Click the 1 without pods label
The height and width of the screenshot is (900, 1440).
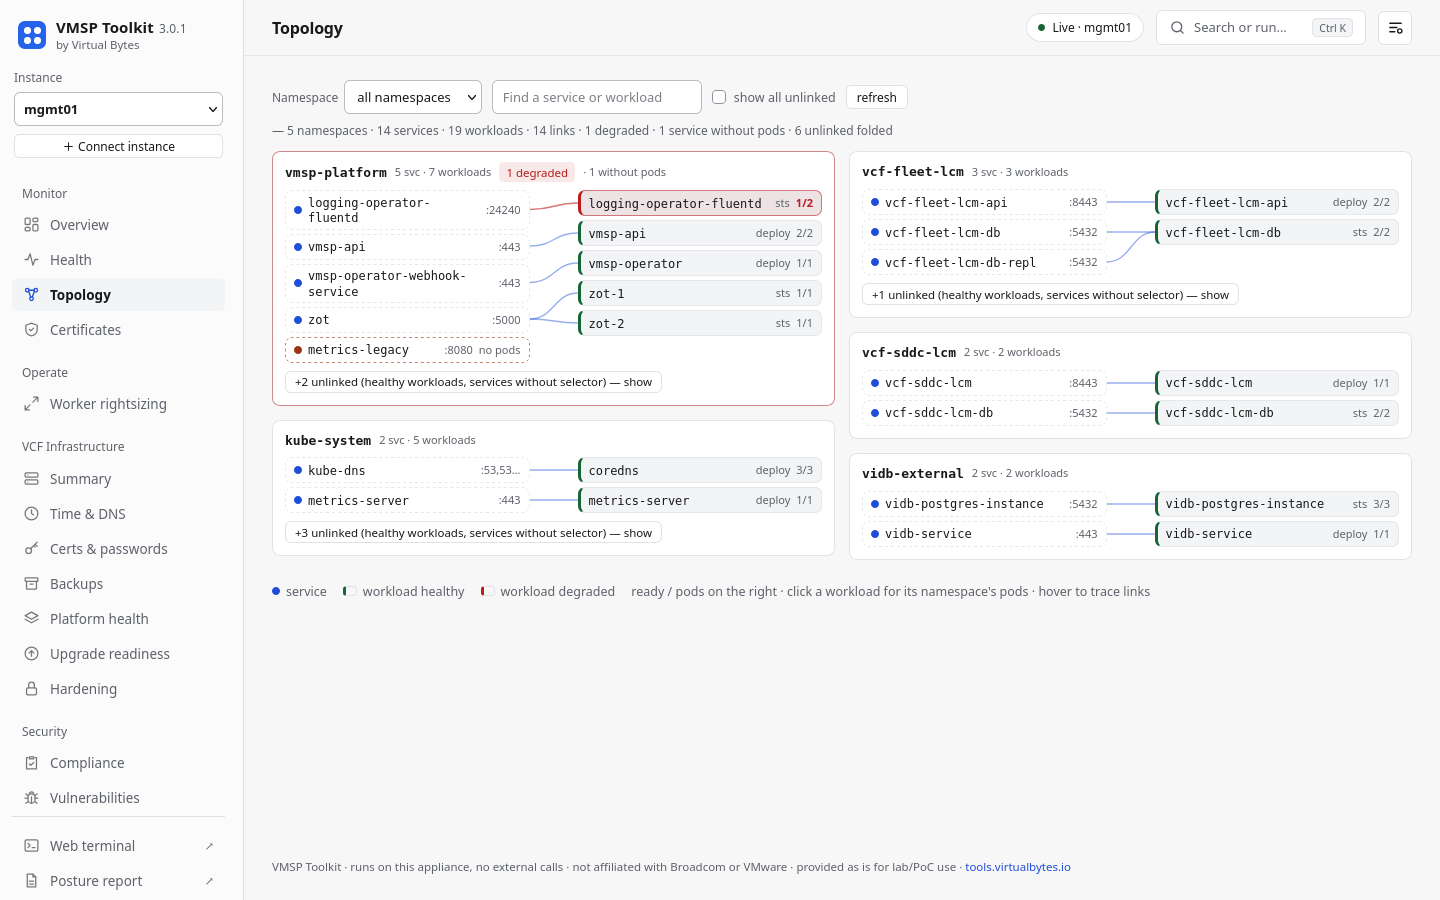[626, 172]
